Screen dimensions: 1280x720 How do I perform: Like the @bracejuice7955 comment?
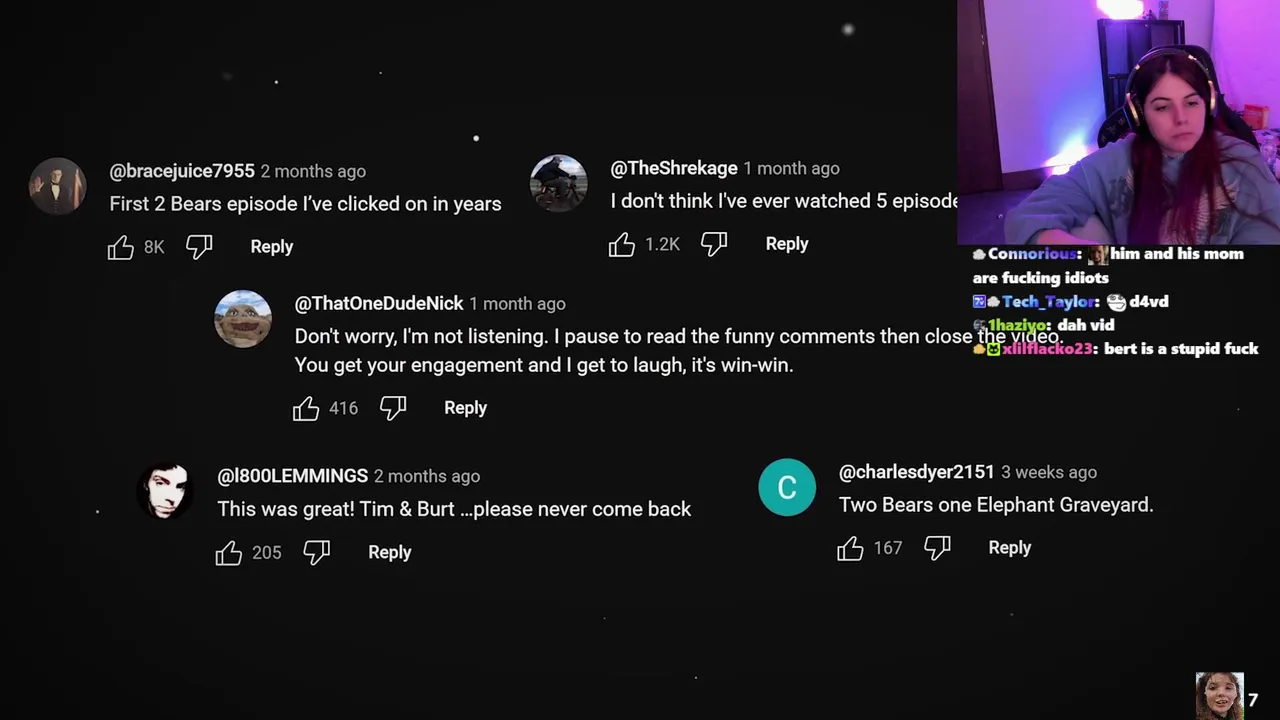coord(121,247)
